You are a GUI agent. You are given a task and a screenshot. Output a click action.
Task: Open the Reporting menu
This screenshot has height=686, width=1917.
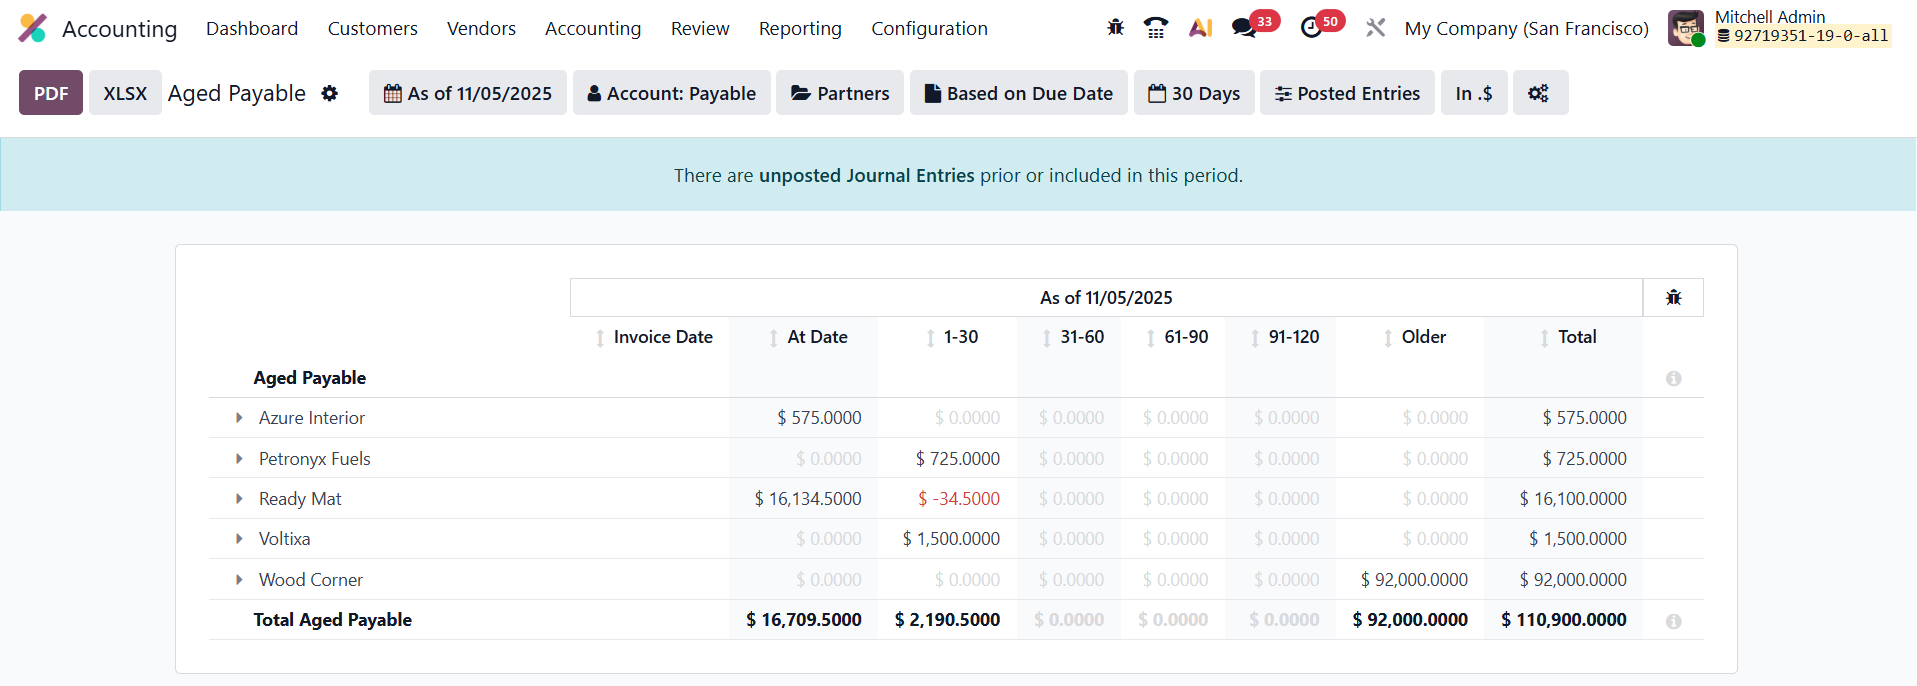[800, 28]
